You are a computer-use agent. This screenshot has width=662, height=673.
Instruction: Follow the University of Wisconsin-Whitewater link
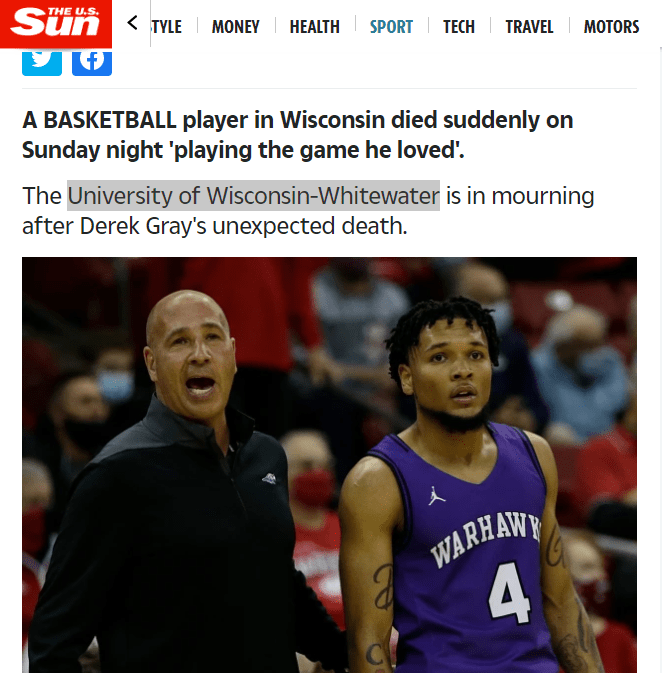pyautogui.click(x=253, y=196)
